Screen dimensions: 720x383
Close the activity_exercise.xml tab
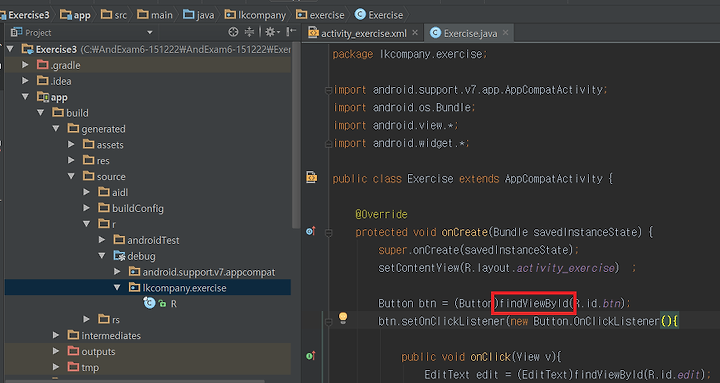[x=415, y=33]
